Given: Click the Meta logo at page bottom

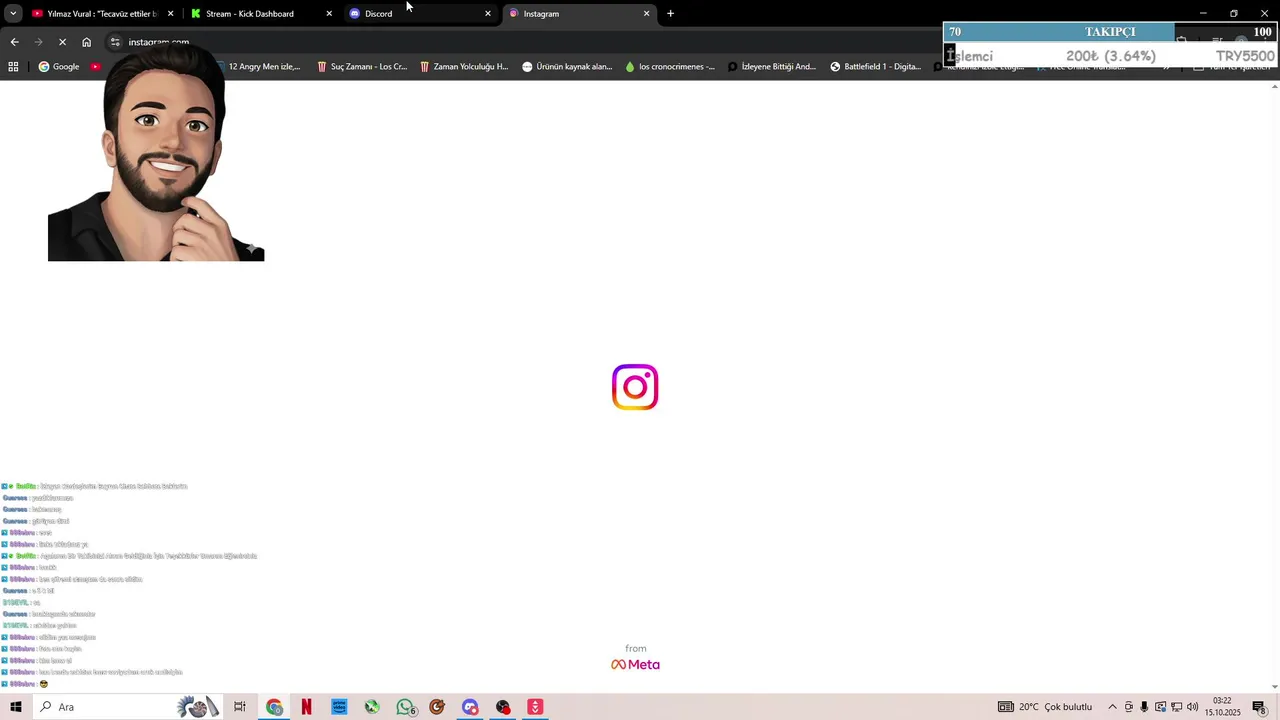Looking at the screenshot, I should coord(635,665).
